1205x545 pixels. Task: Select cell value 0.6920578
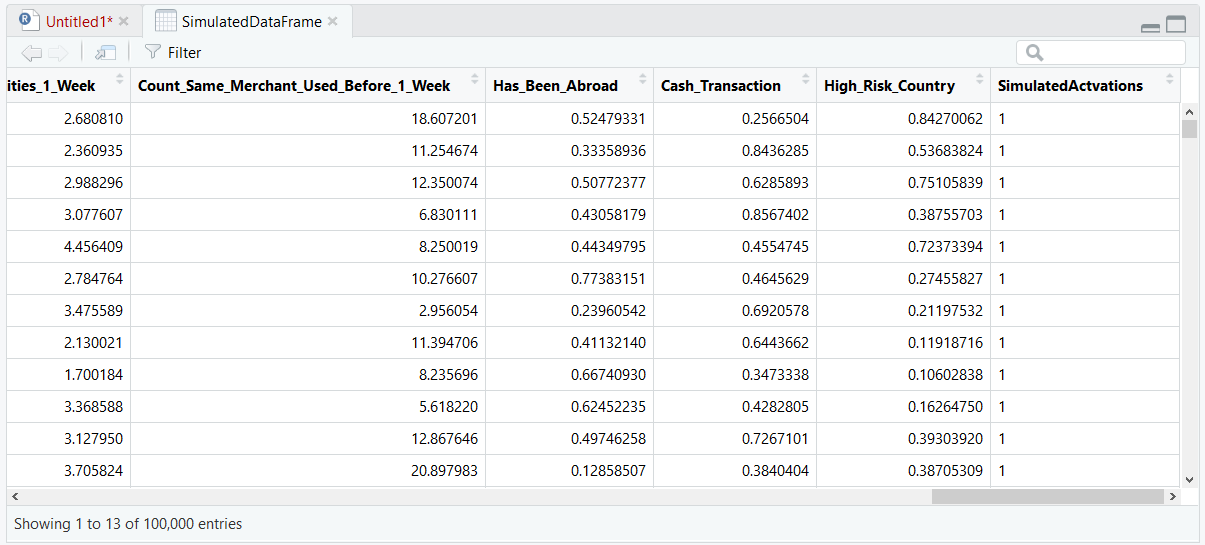click(x=775, y=311)
